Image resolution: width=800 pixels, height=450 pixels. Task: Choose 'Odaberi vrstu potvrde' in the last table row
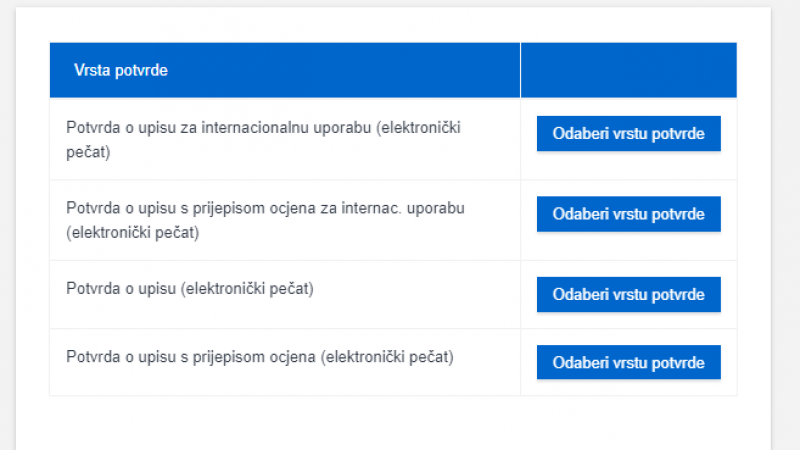pos(628,362)
